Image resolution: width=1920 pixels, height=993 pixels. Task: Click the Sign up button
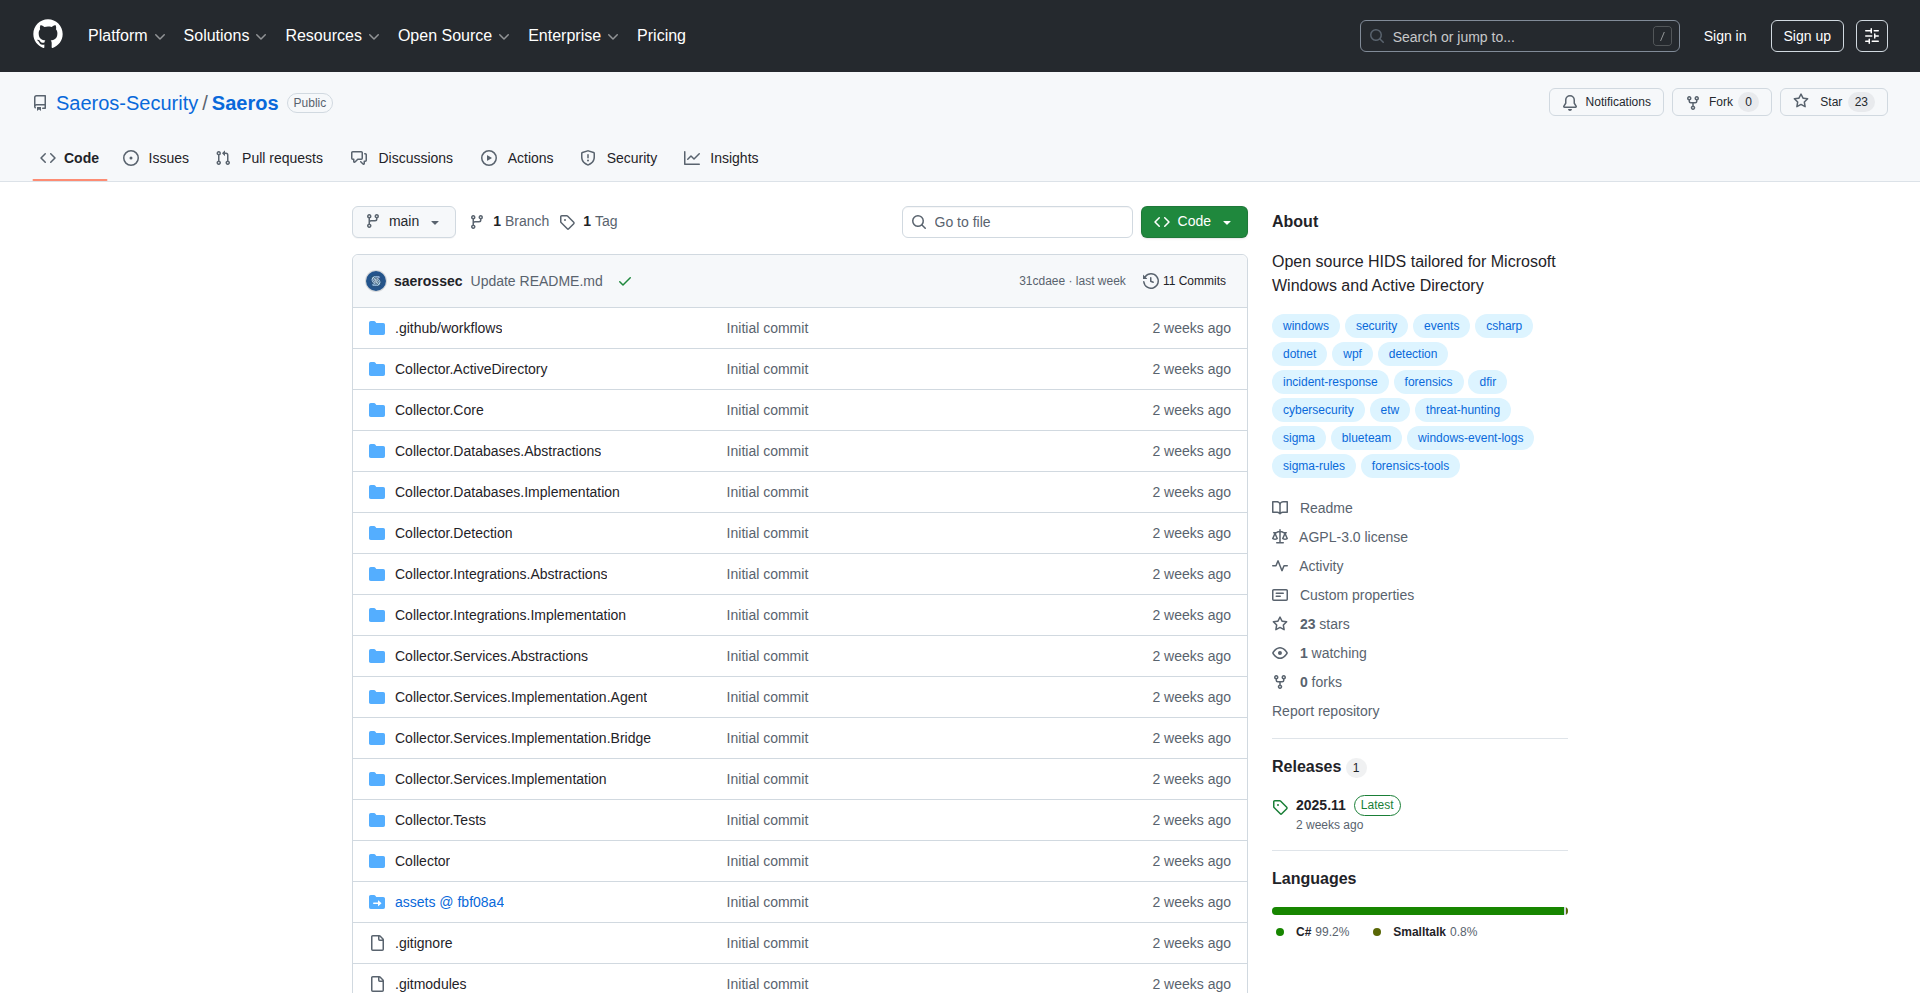(x=1806, y=36)
